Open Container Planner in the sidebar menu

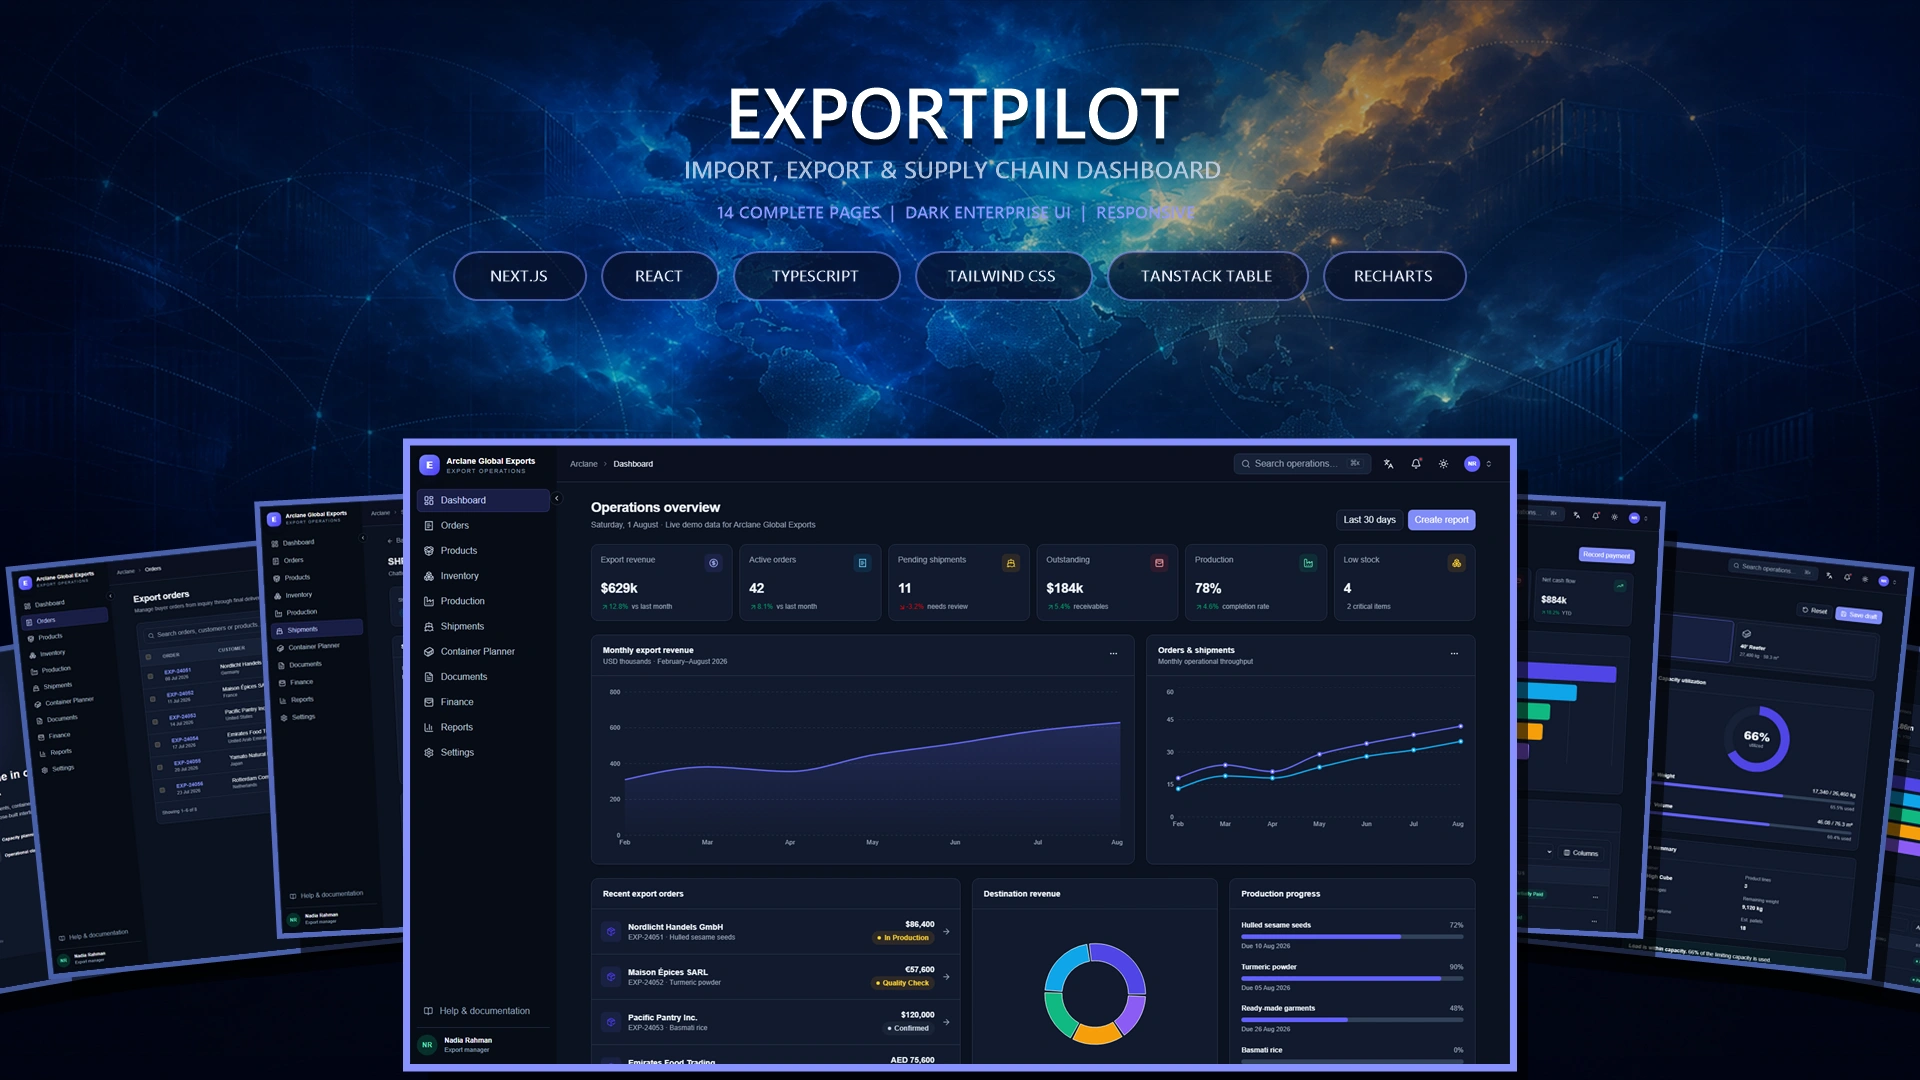483,652
